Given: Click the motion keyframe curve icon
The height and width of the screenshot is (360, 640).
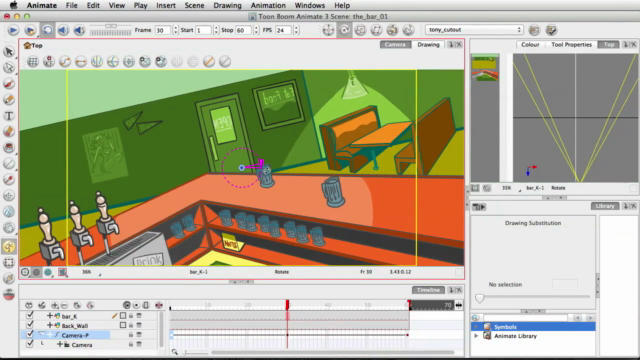Looking at the screenshot, I should pyautogui.click(x=65, y=62).
